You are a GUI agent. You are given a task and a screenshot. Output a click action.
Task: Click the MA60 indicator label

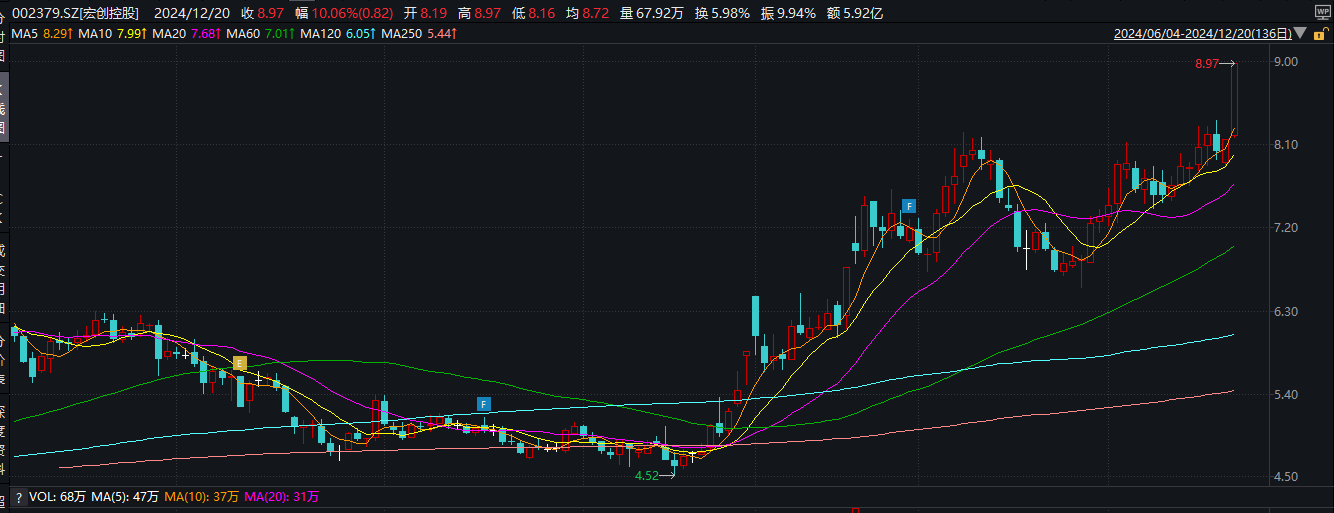242,34
